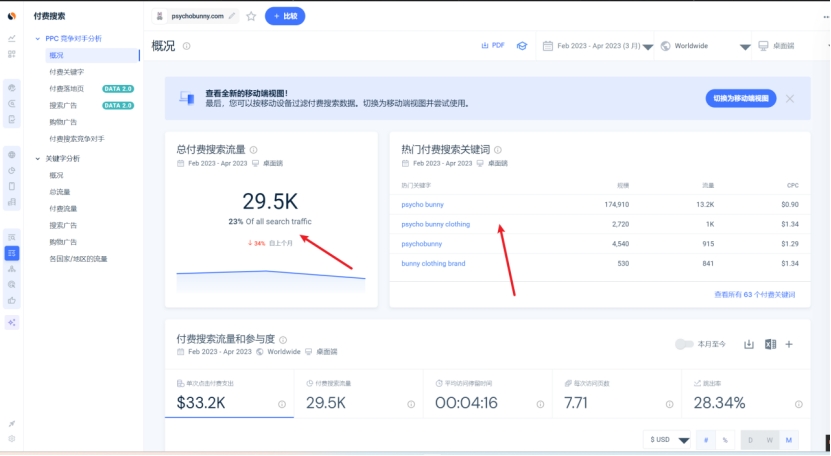The height and width of the screenshot is (456, 831).
Task: Click the star icon to favorite psychobunny.com
Action: (x=251, y=16)
